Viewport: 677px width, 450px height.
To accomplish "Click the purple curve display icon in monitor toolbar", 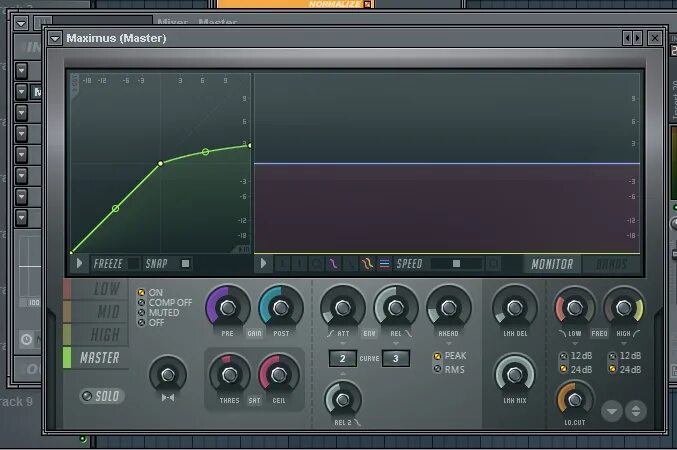I will 333,263.
